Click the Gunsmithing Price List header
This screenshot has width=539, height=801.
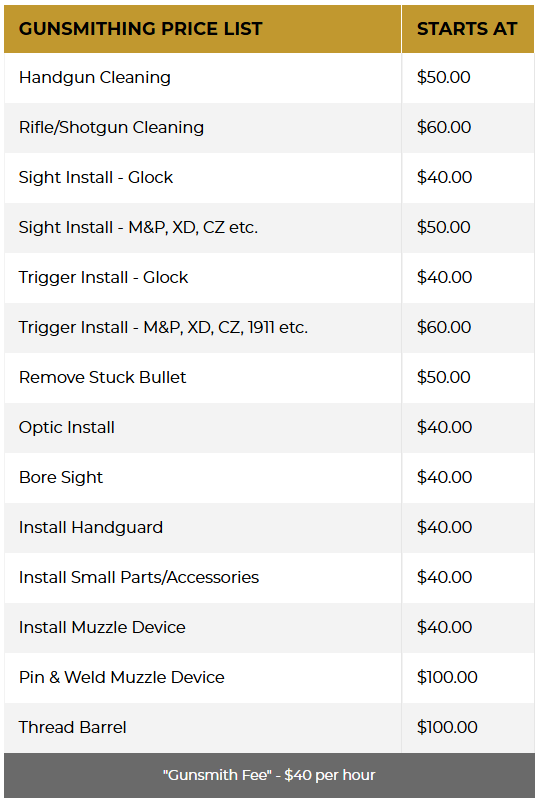click(140, 29)
